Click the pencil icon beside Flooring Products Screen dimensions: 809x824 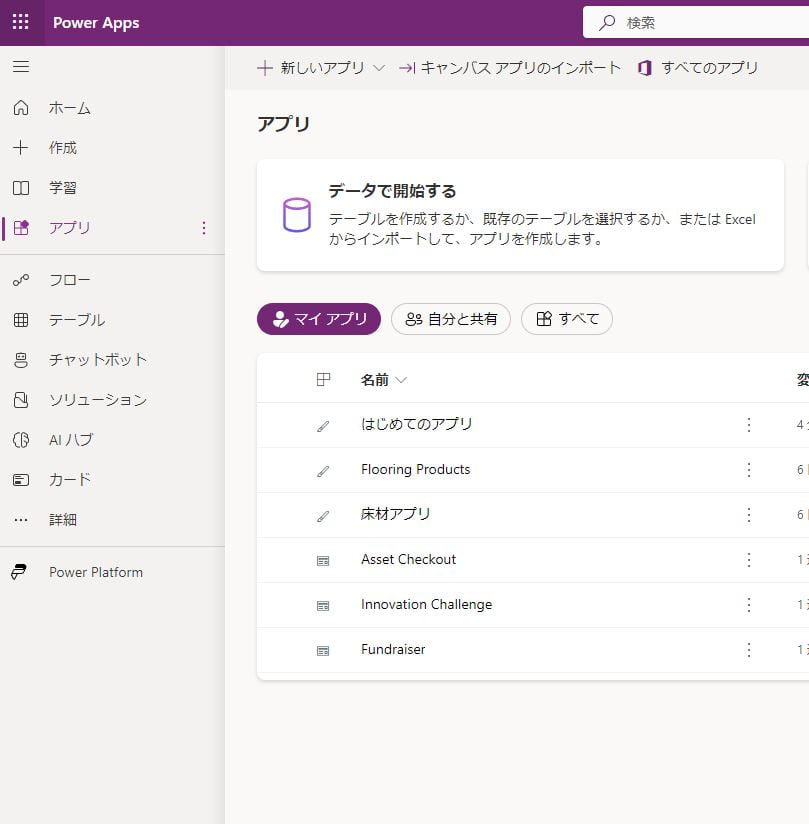(323, 471)
